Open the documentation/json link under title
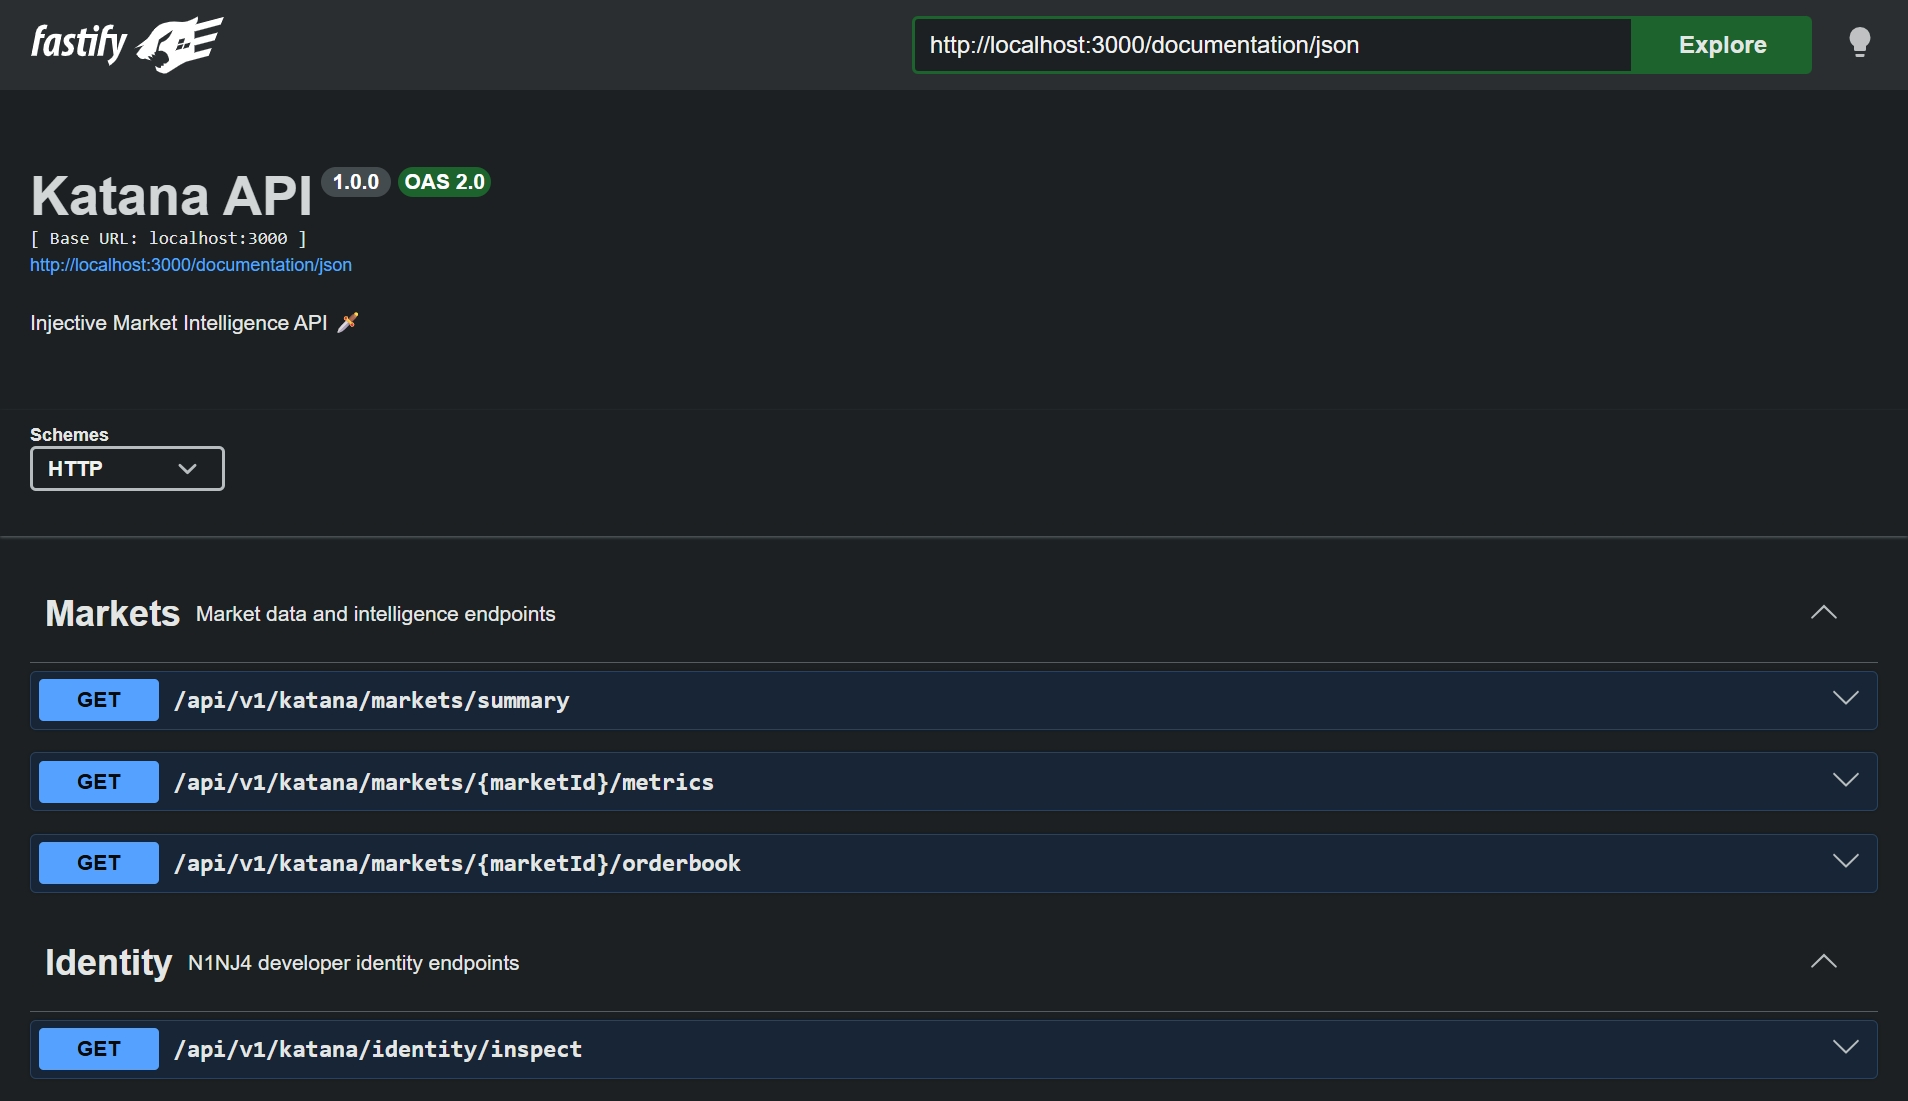This screenshot has width=1908, height=1101. point(191,265)
